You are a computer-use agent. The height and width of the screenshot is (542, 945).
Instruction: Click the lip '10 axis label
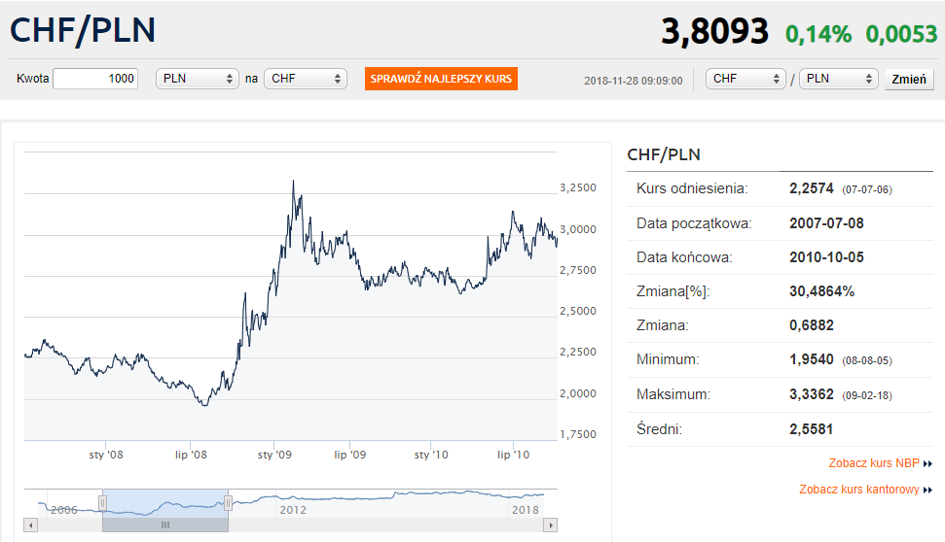tap(513, 455)
